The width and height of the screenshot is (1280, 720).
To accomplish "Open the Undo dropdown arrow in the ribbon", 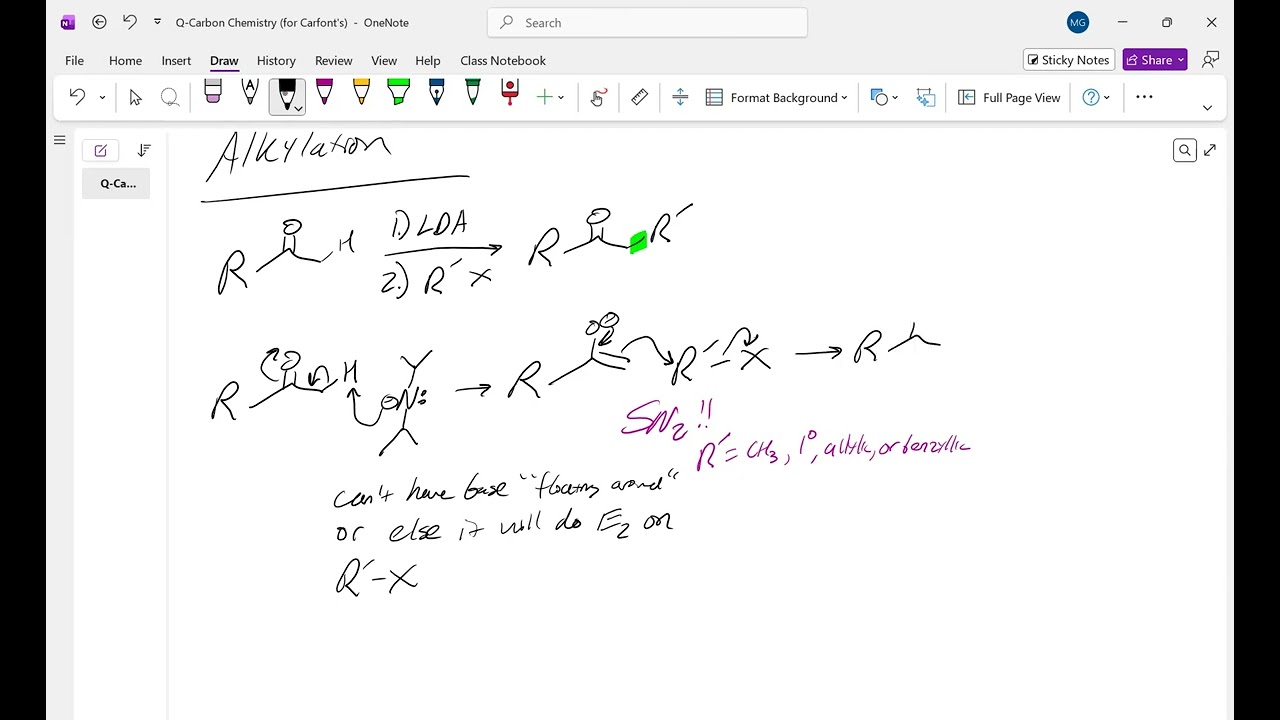I will click(x=102, y=98).
